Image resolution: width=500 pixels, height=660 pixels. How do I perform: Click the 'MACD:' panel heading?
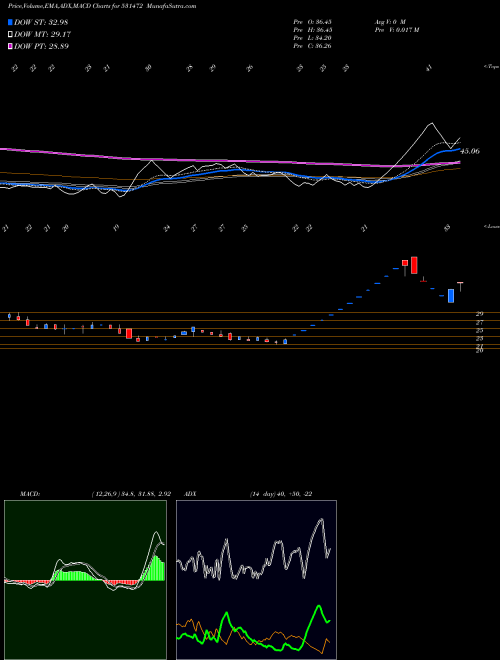(x=29, y=494)
